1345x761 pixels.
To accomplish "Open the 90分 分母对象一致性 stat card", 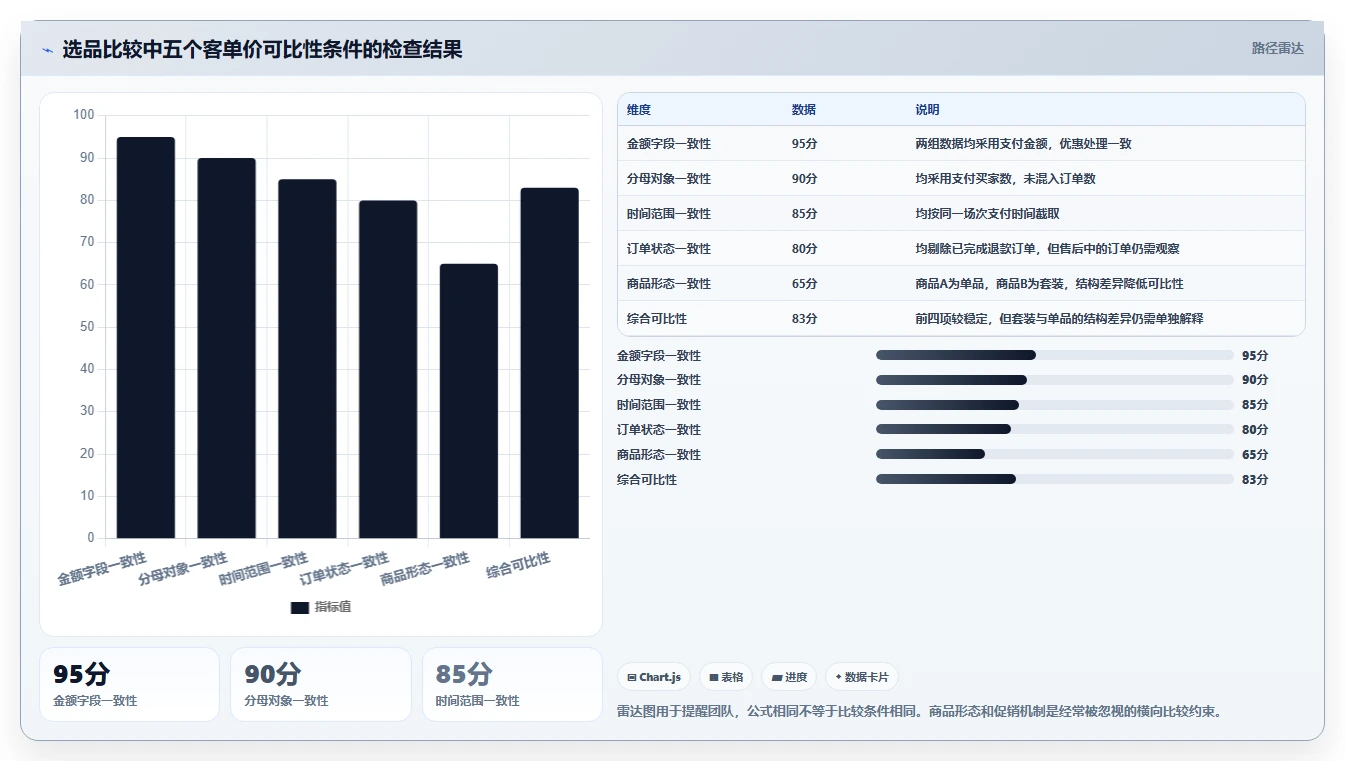I will [x=321, y=685].
